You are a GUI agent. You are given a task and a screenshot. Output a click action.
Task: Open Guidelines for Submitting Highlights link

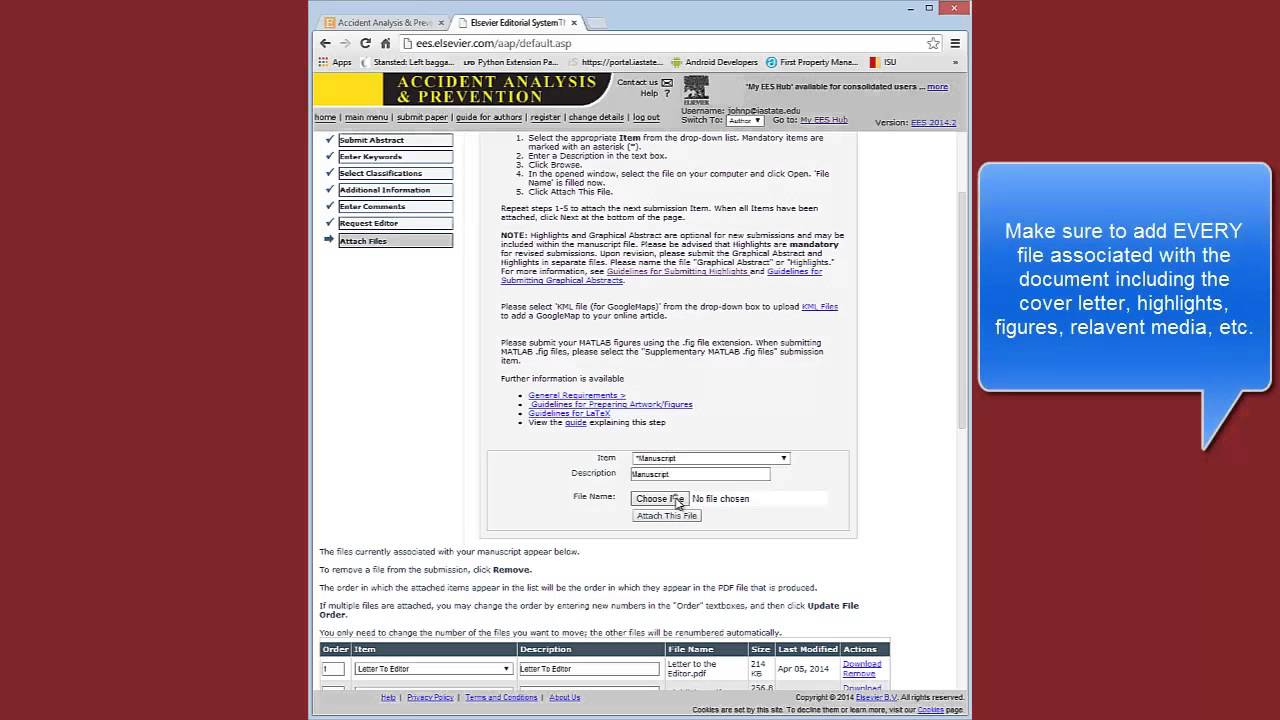677,271
